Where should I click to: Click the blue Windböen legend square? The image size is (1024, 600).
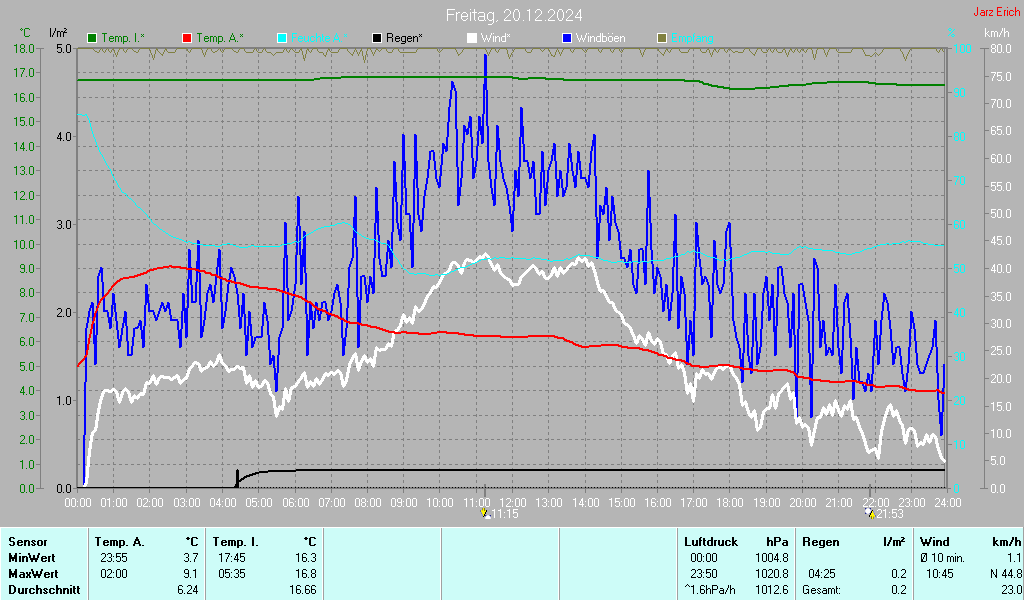pyautogui.click(x=567, y=38)
